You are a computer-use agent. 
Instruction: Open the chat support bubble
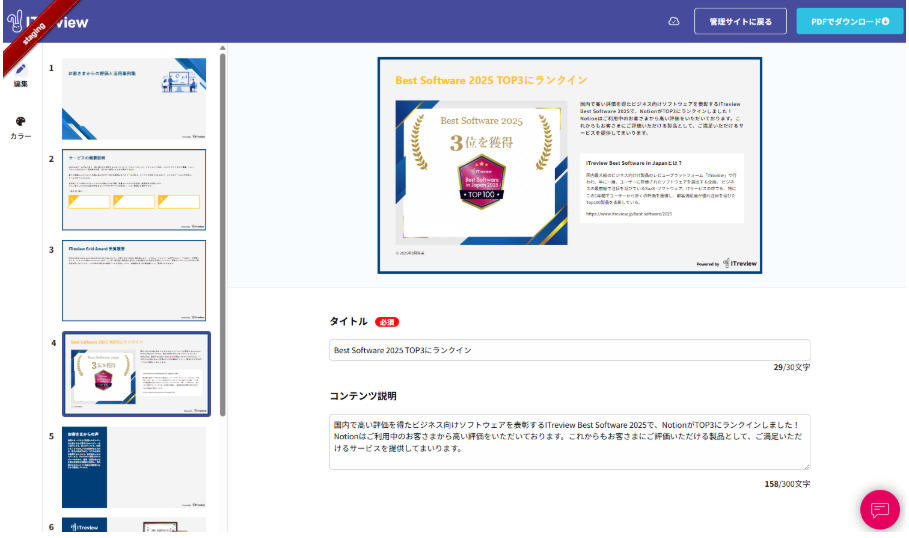[x=879, y=510]
